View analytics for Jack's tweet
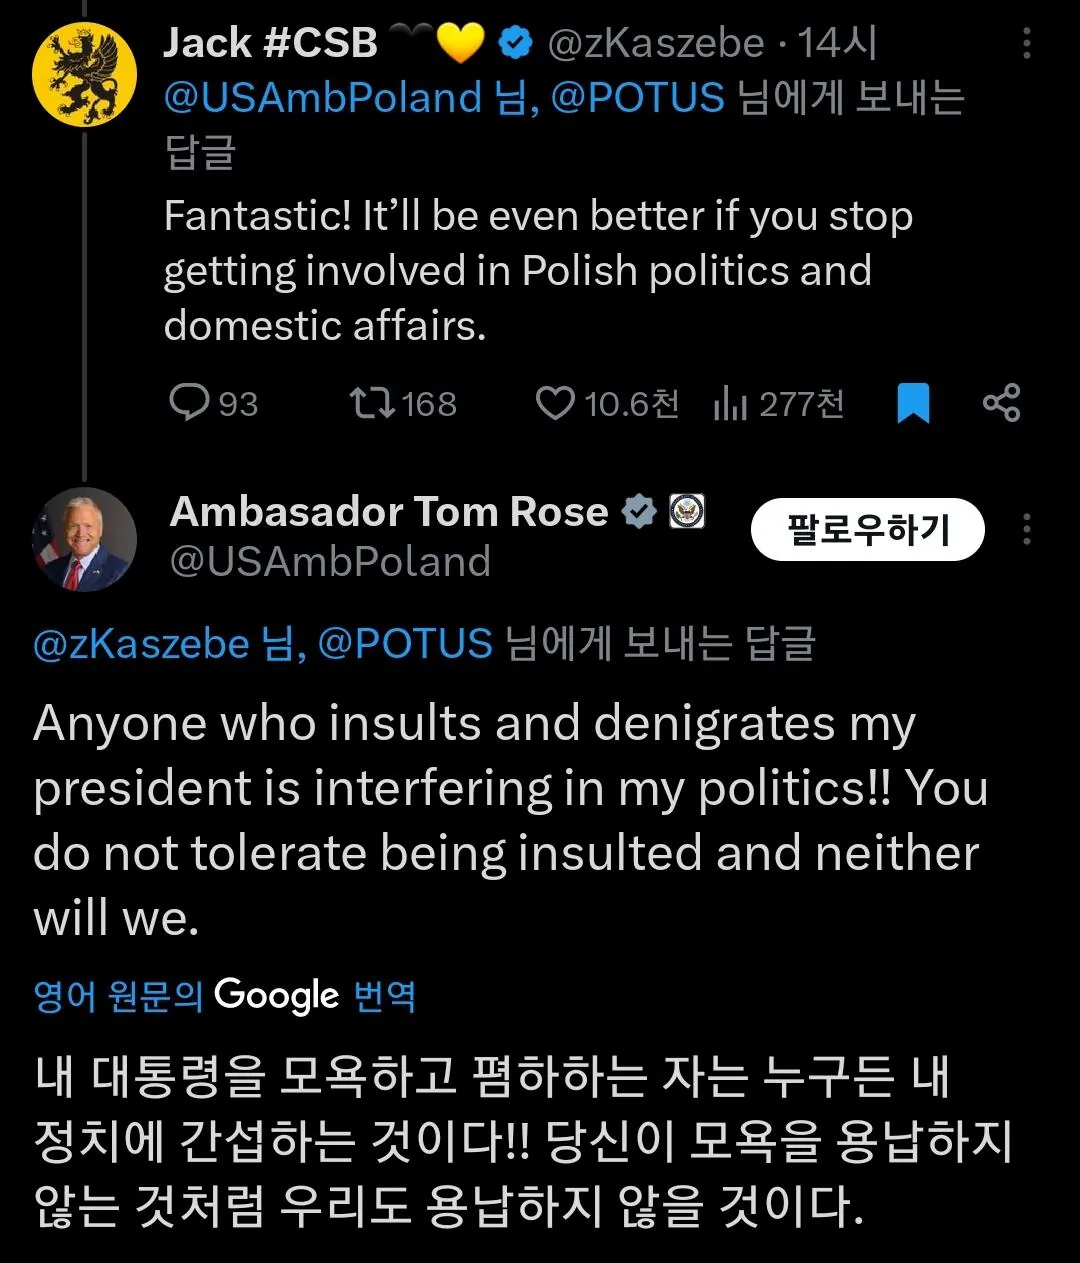Screen dimensions: 1080x1263 730,402
